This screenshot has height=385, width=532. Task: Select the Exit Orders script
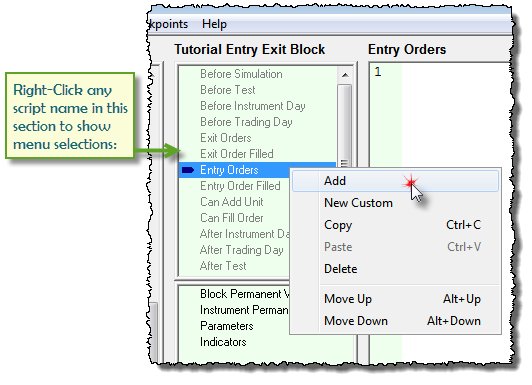tap(226, 138)
